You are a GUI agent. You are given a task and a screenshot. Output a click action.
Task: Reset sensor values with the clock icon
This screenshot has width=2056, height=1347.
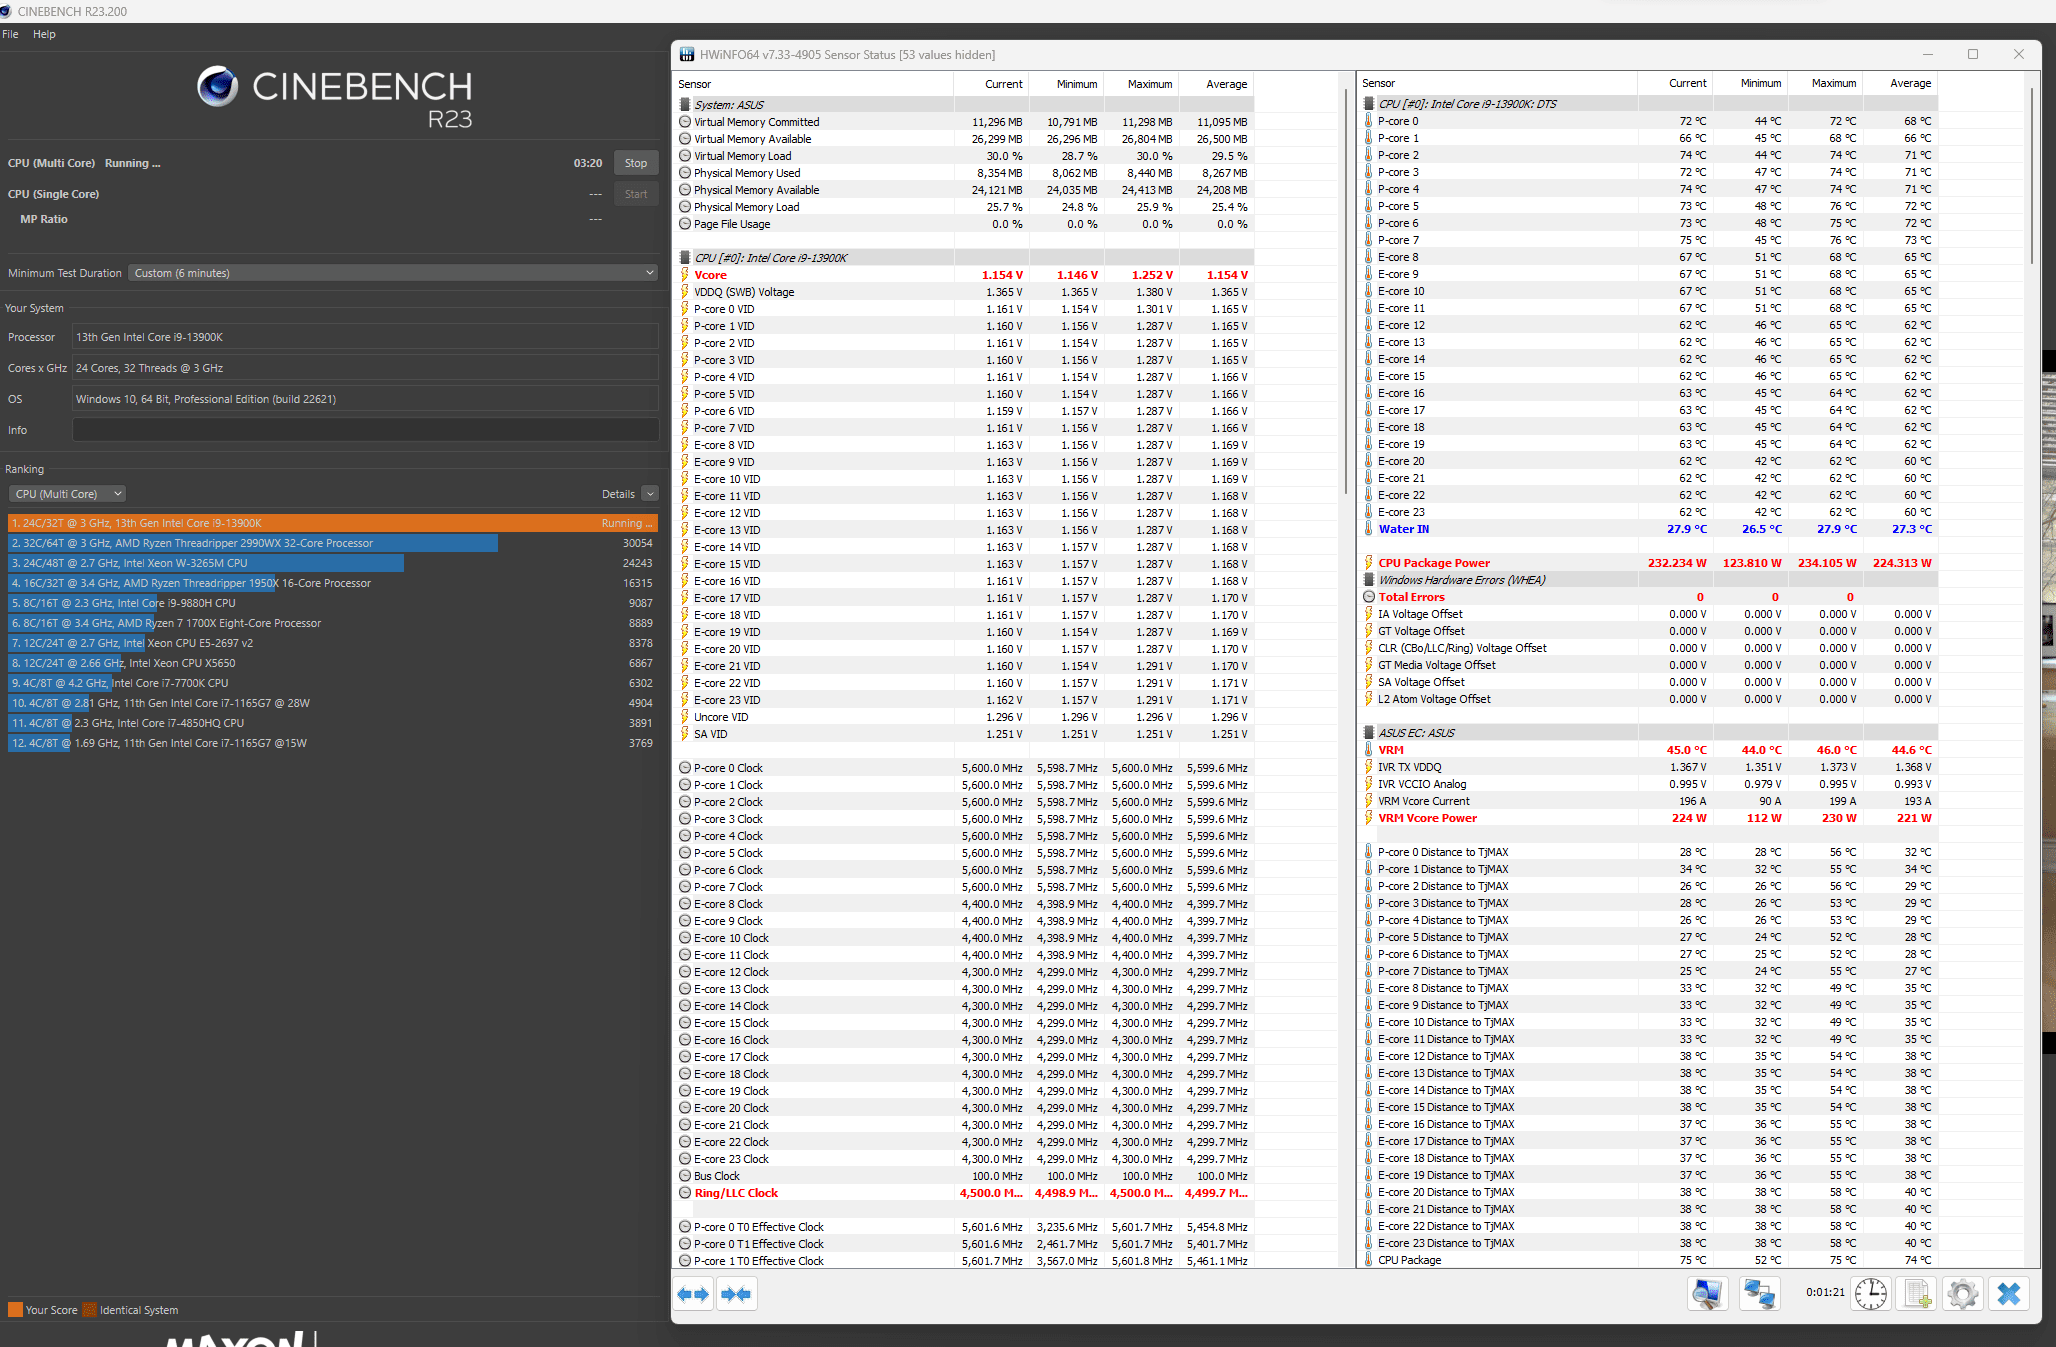(x=1870, y=1294)
